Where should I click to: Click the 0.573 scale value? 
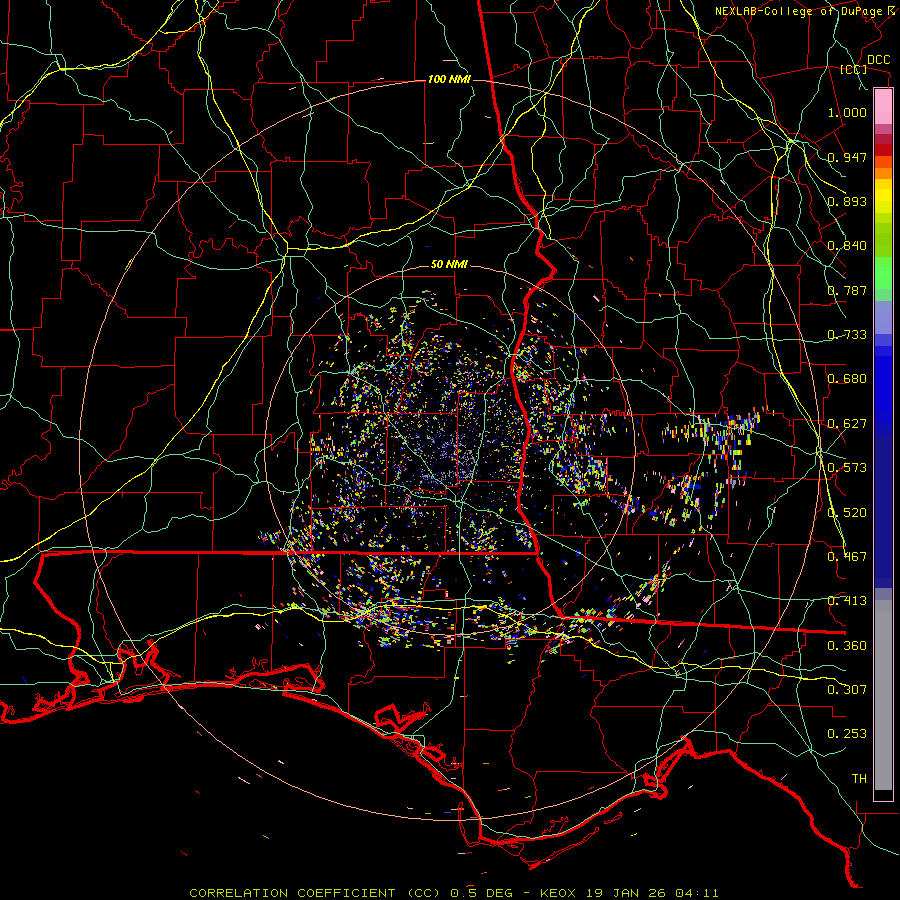pyautogui.click(x=847, y=468)
